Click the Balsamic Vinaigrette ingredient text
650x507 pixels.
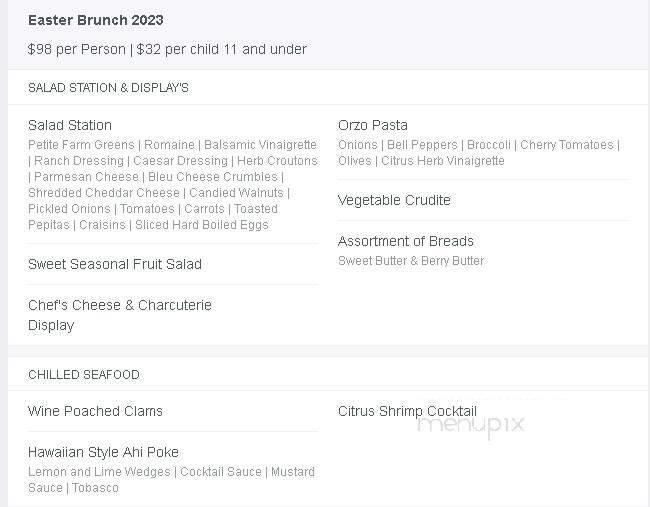tap(260, 145)
